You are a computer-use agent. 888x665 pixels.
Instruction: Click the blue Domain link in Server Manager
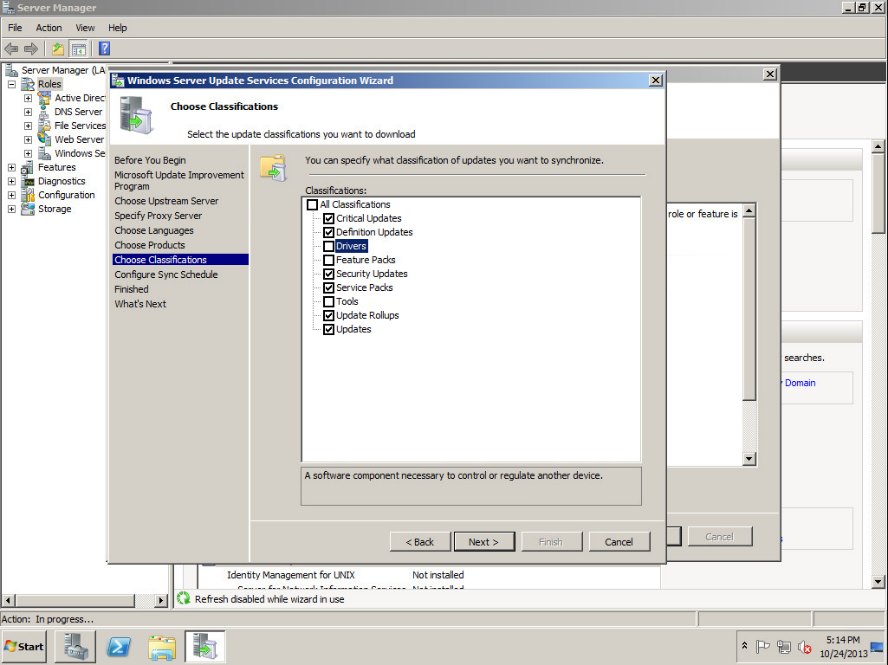(x=800, y=383)
